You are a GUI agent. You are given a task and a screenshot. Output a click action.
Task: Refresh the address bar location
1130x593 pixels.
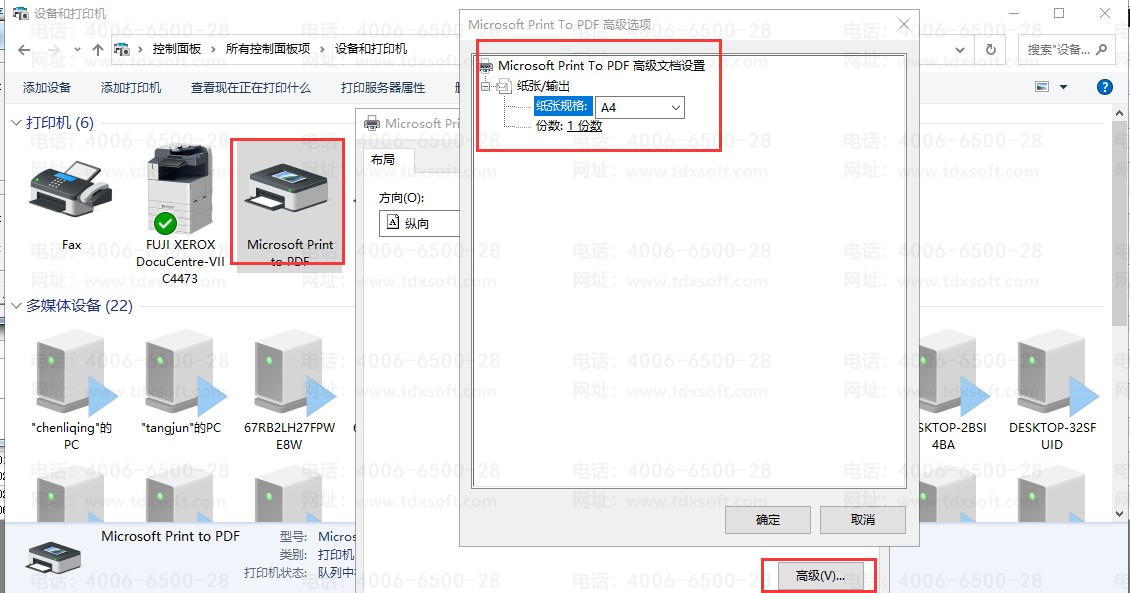coord(991,49)
